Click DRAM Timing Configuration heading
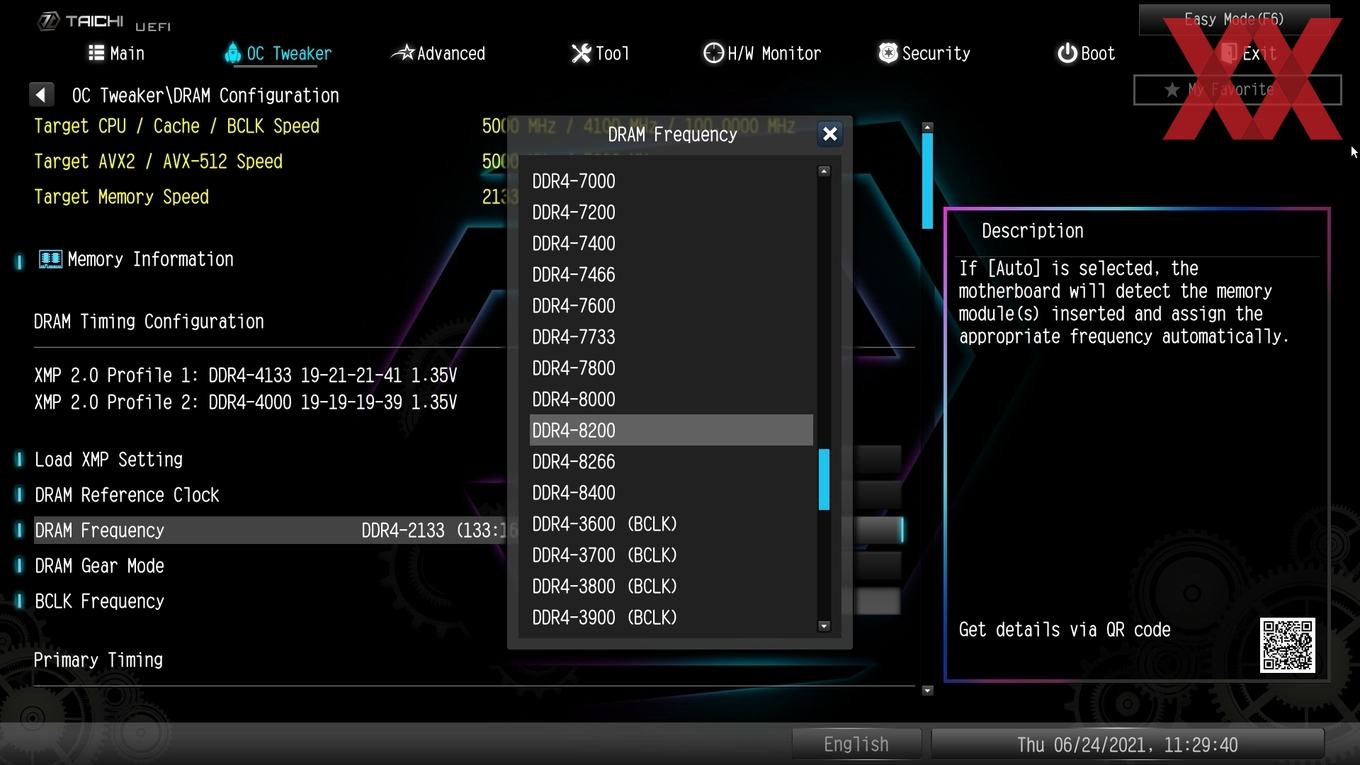1360x765 pixels. click(x=149, y=322)
